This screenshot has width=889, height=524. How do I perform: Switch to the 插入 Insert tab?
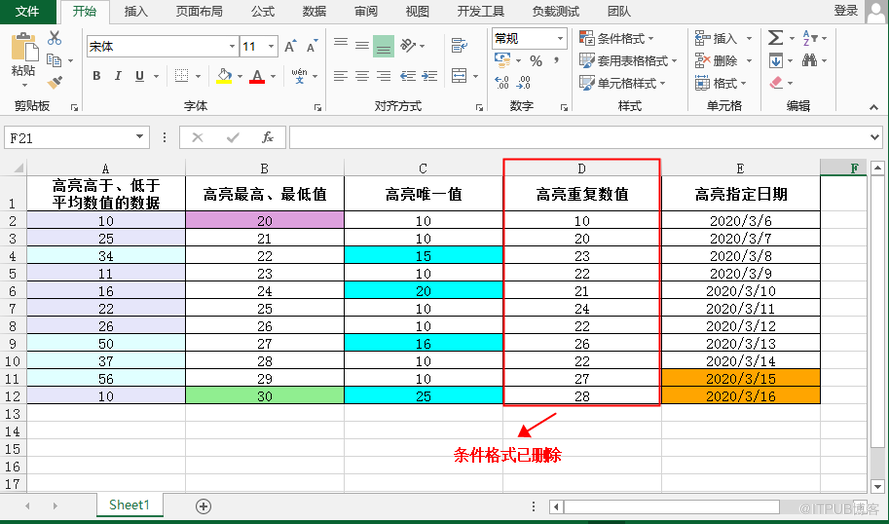click(136, 11)
